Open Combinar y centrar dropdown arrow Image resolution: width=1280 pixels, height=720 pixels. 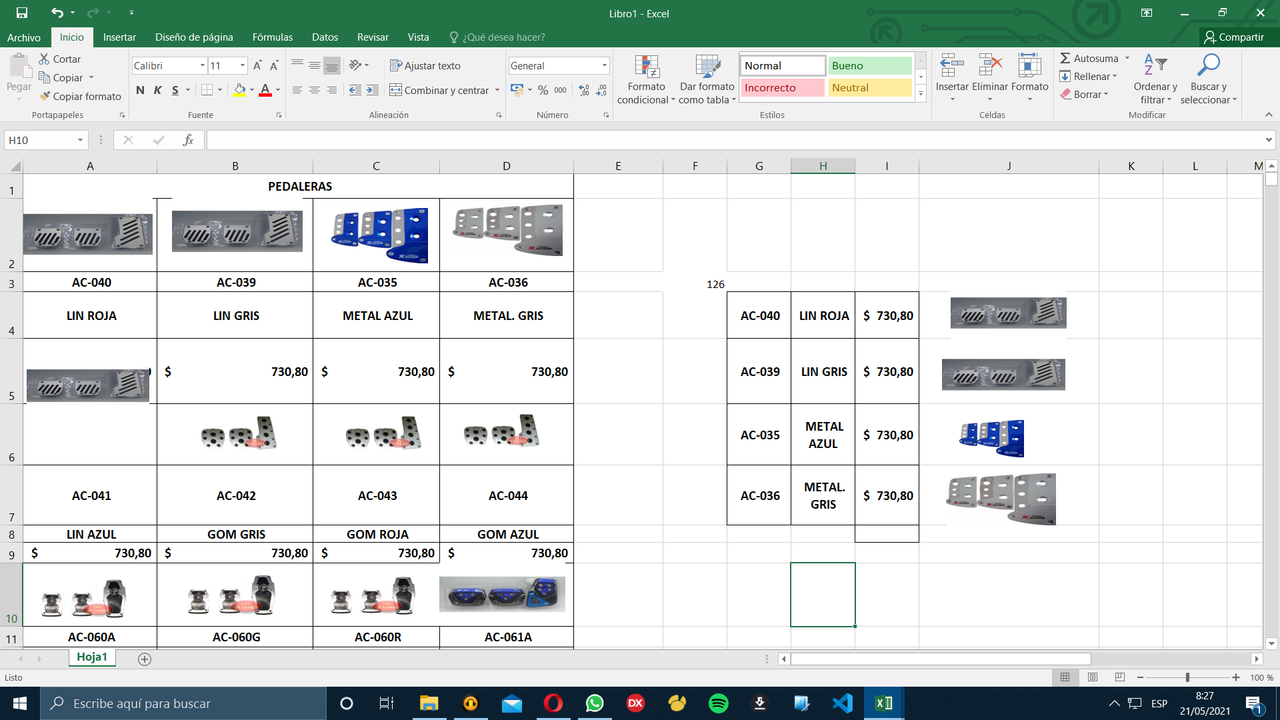coord(496,90)
